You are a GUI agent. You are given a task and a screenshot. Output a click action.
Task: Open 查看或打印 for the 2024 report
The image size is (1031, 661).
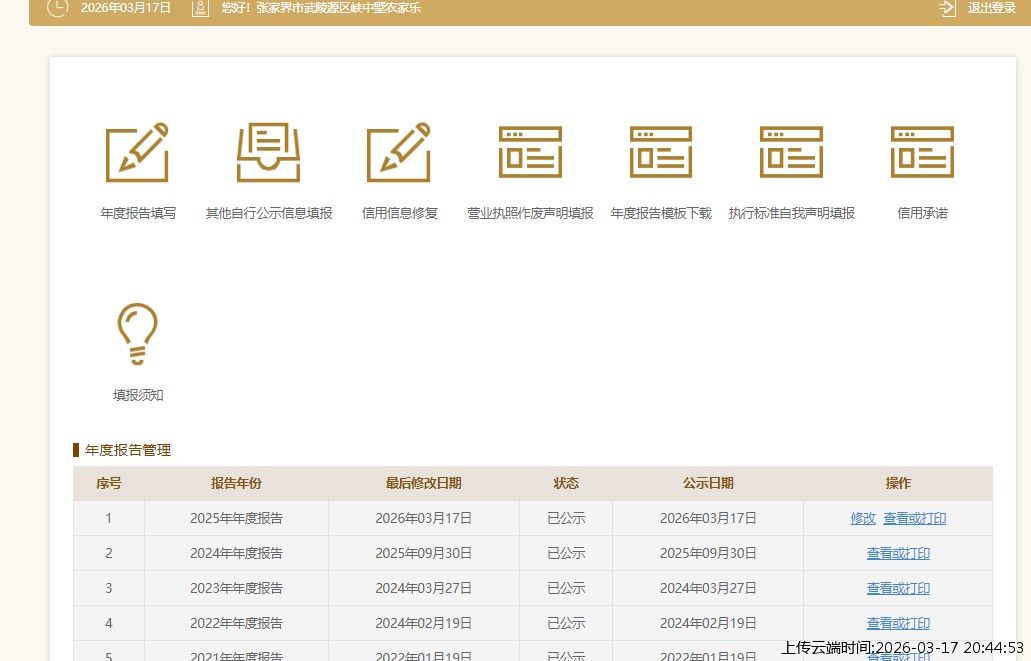pyautogui.click(x=898, y=553)
